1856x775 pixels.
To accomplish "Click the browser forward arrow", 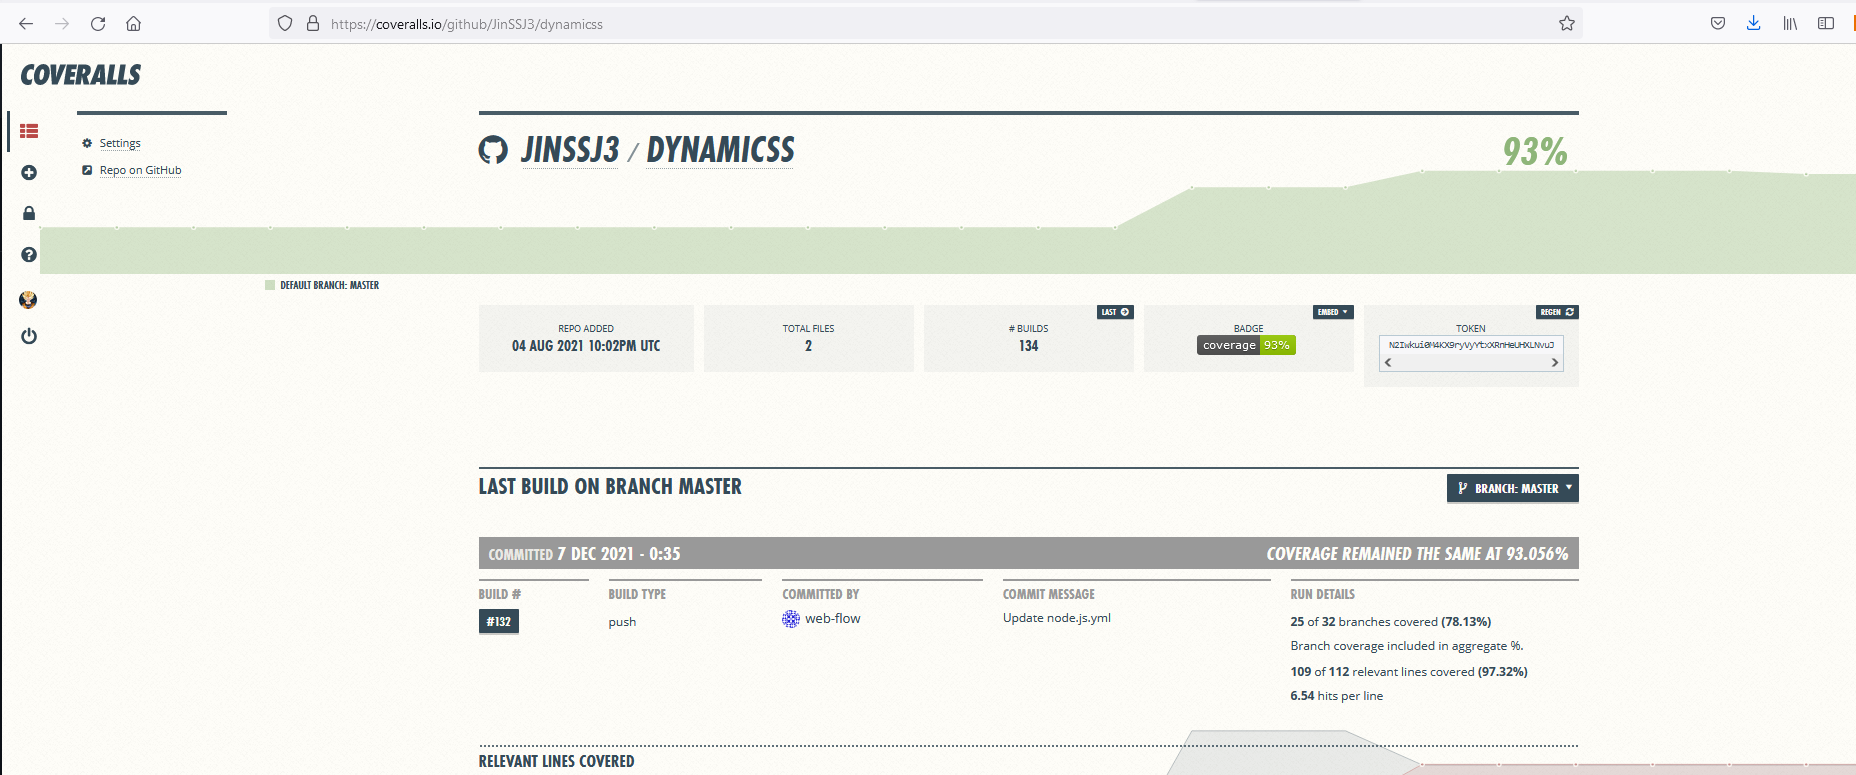I will coord(62,24).
